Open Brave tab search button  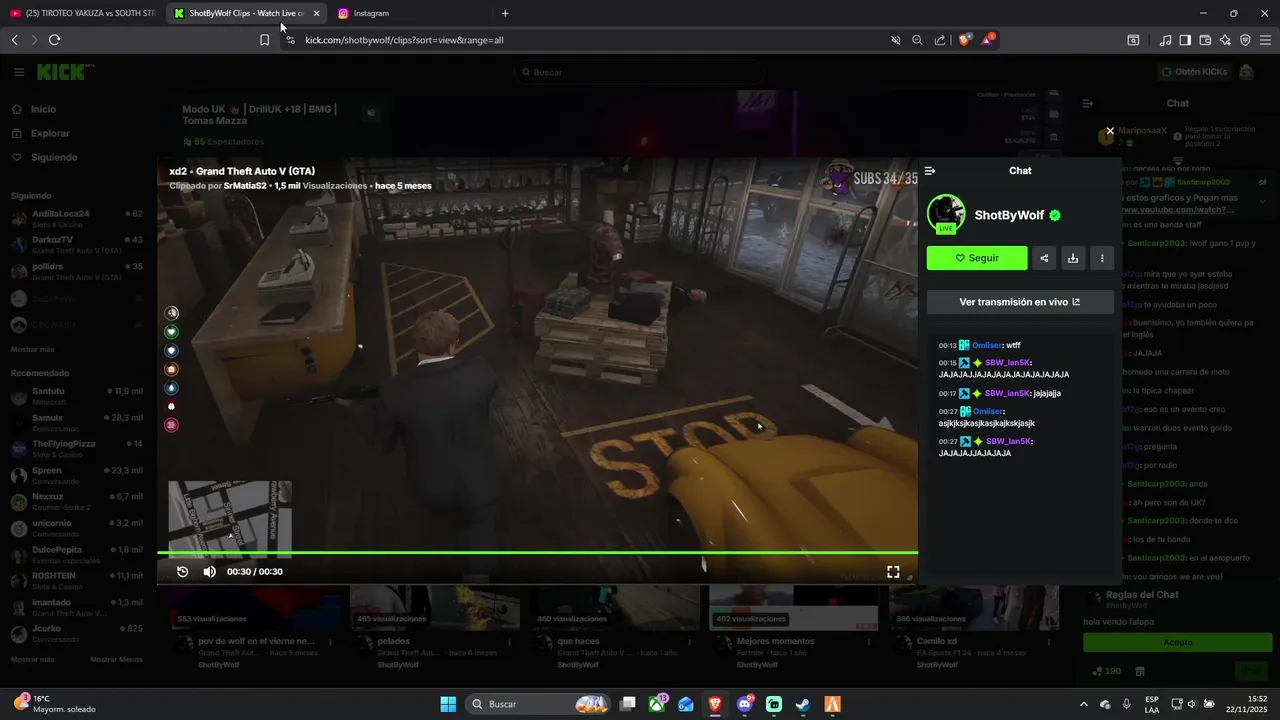pos(1133,40)
